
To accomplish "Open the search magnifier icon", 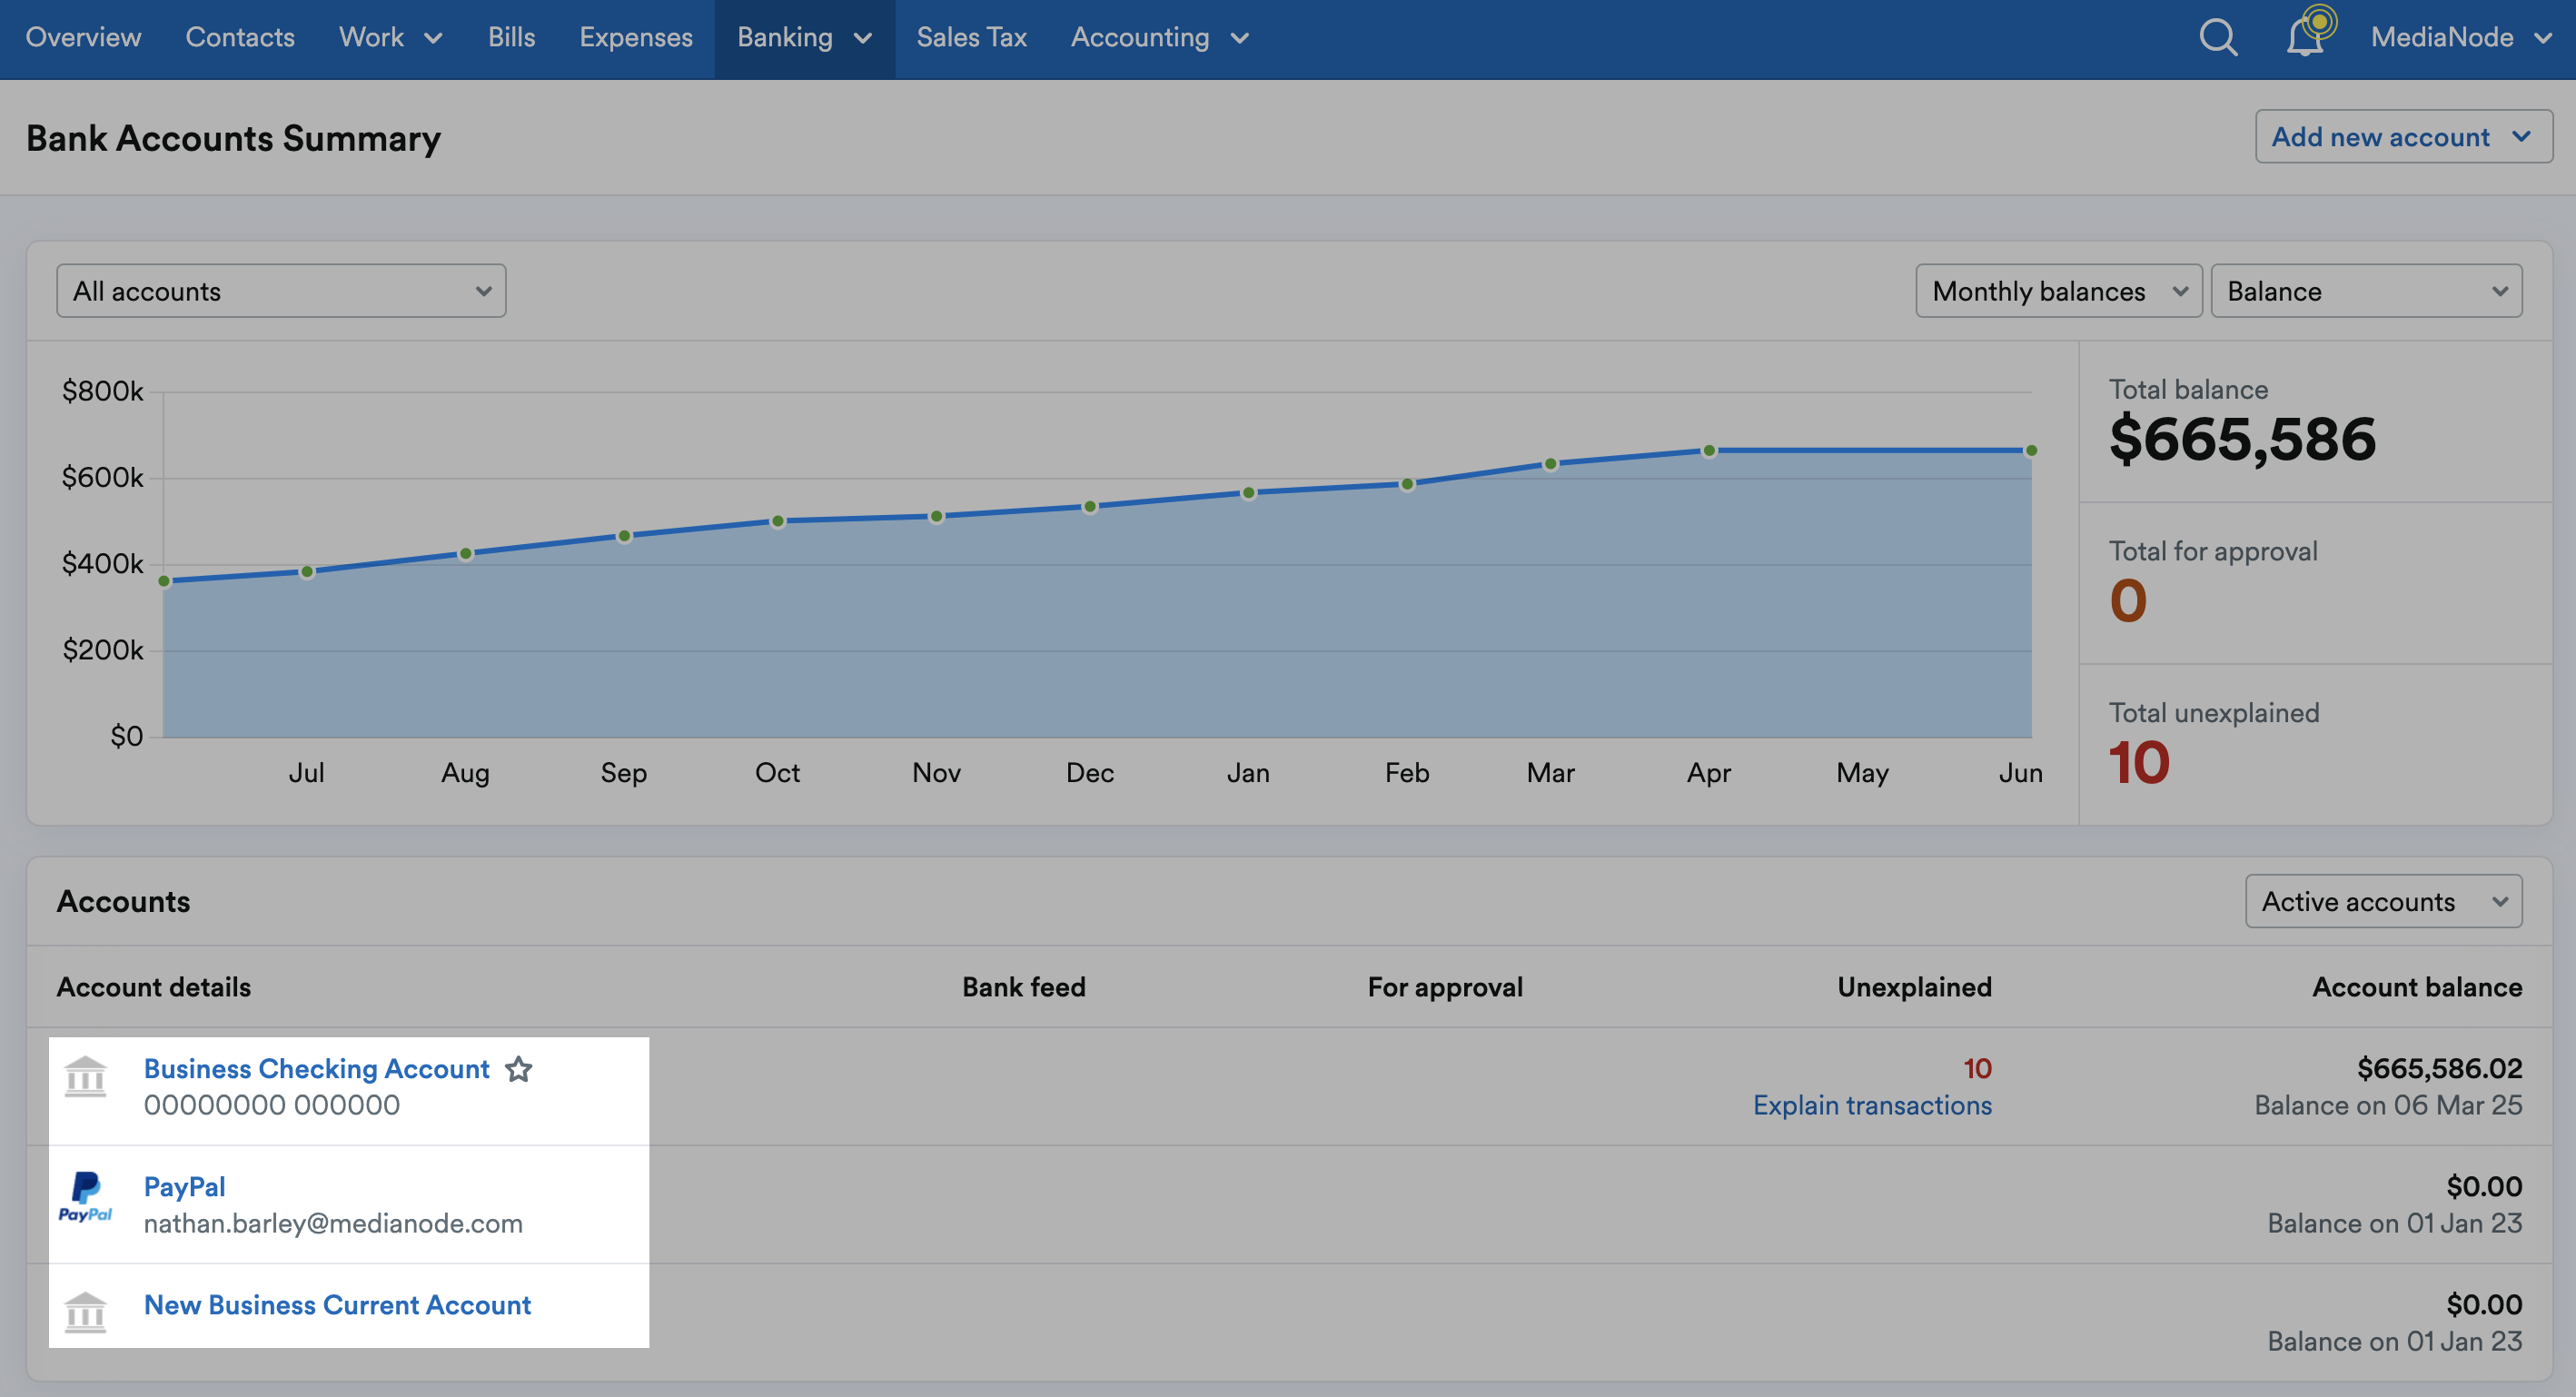I will click(2217, 38).
